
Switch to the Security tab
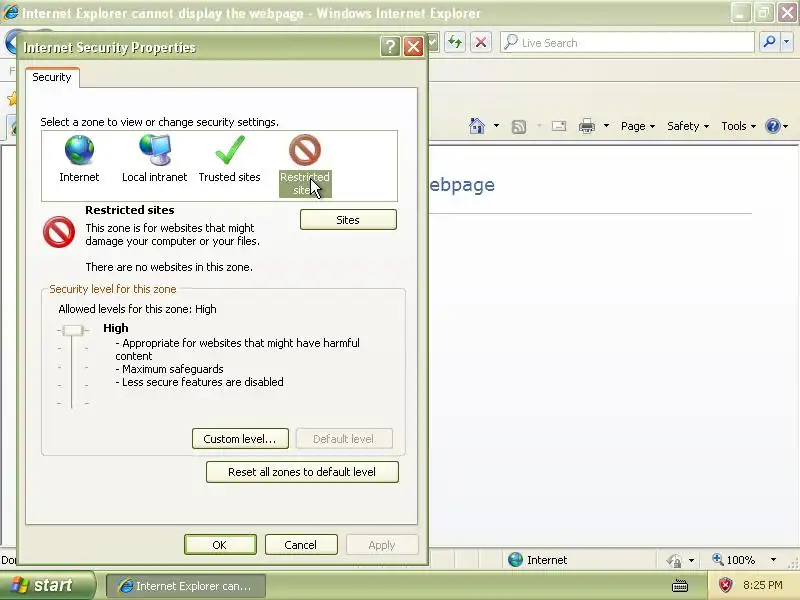52,77
